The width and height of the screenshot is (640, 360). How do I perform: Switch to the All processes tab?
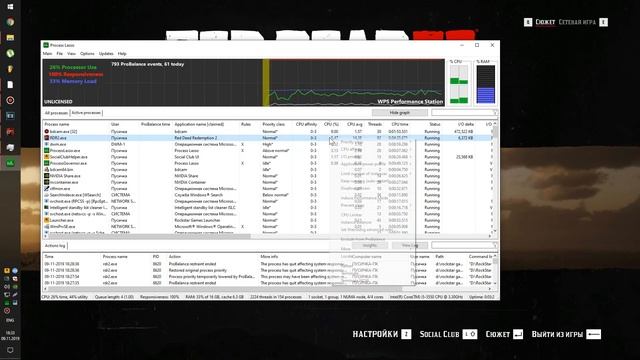pyautogui.click(x=56, y=113)
